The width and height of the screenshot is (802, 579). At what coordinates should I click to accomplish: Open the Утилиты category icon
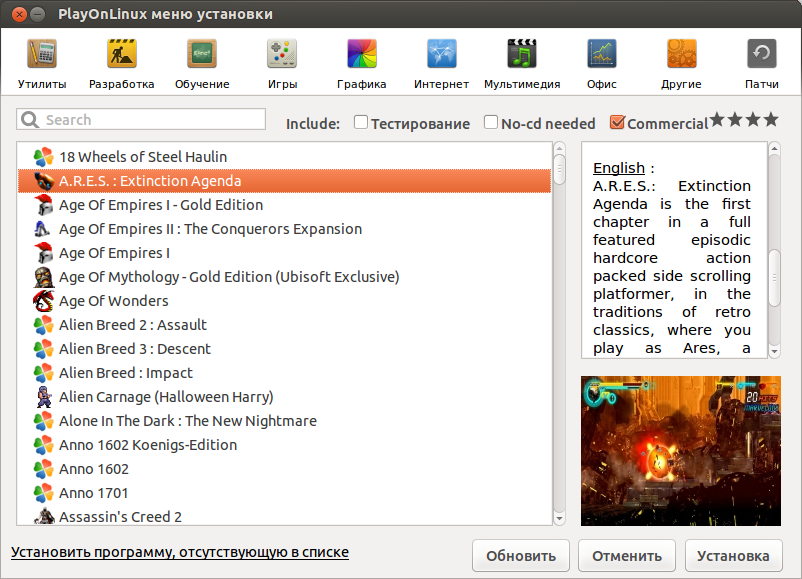42,53
